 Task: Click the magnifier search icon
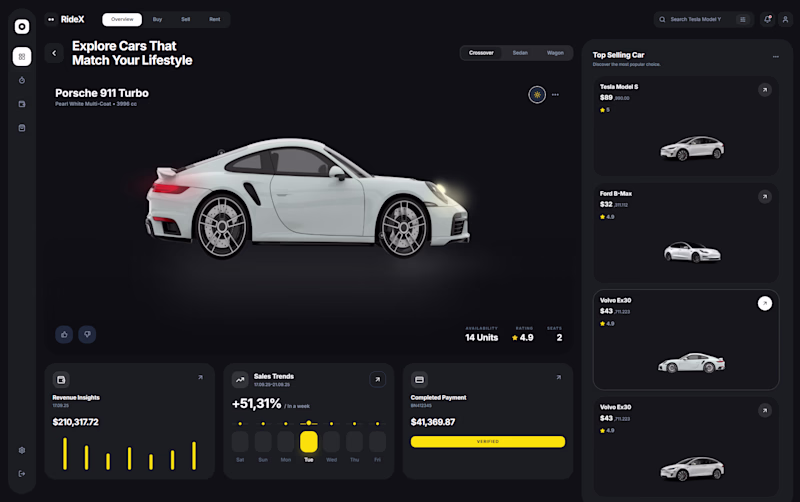click(662, 19)
